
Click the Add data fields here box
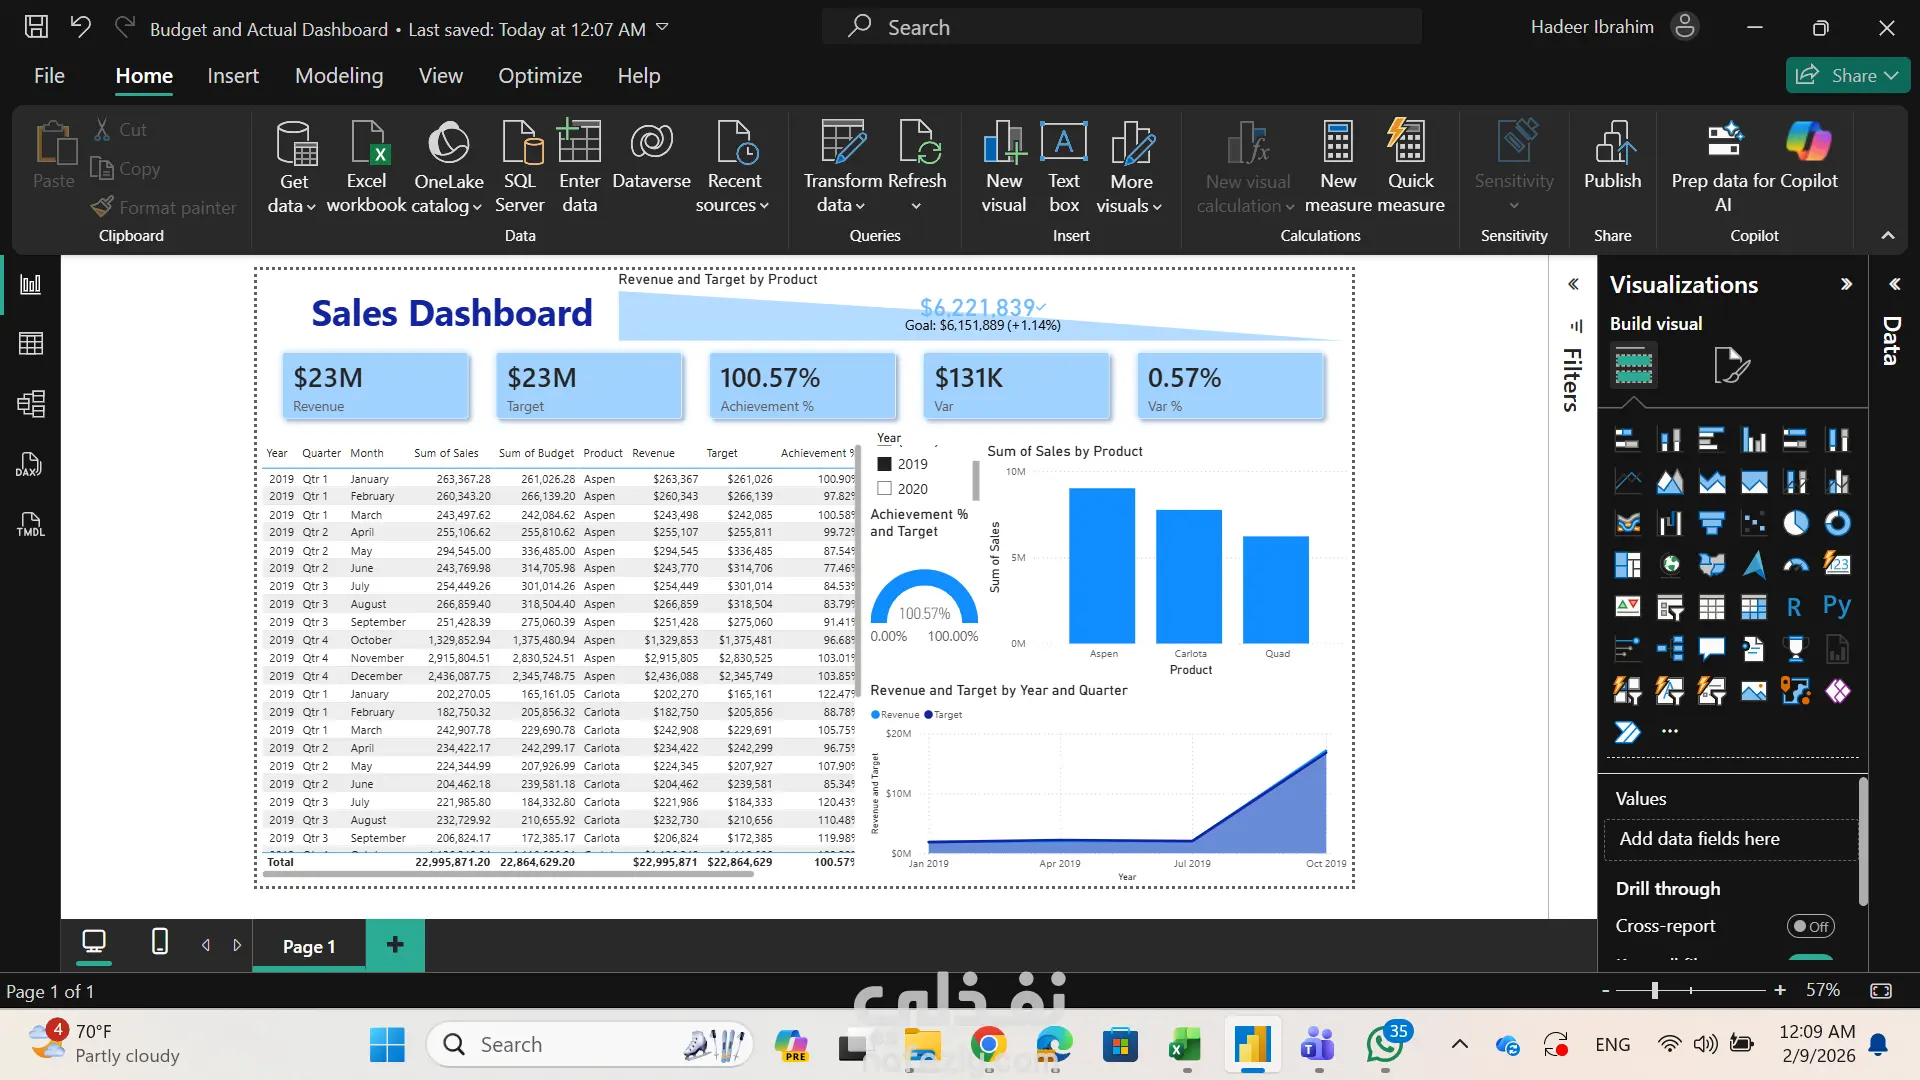point(1730,839)
